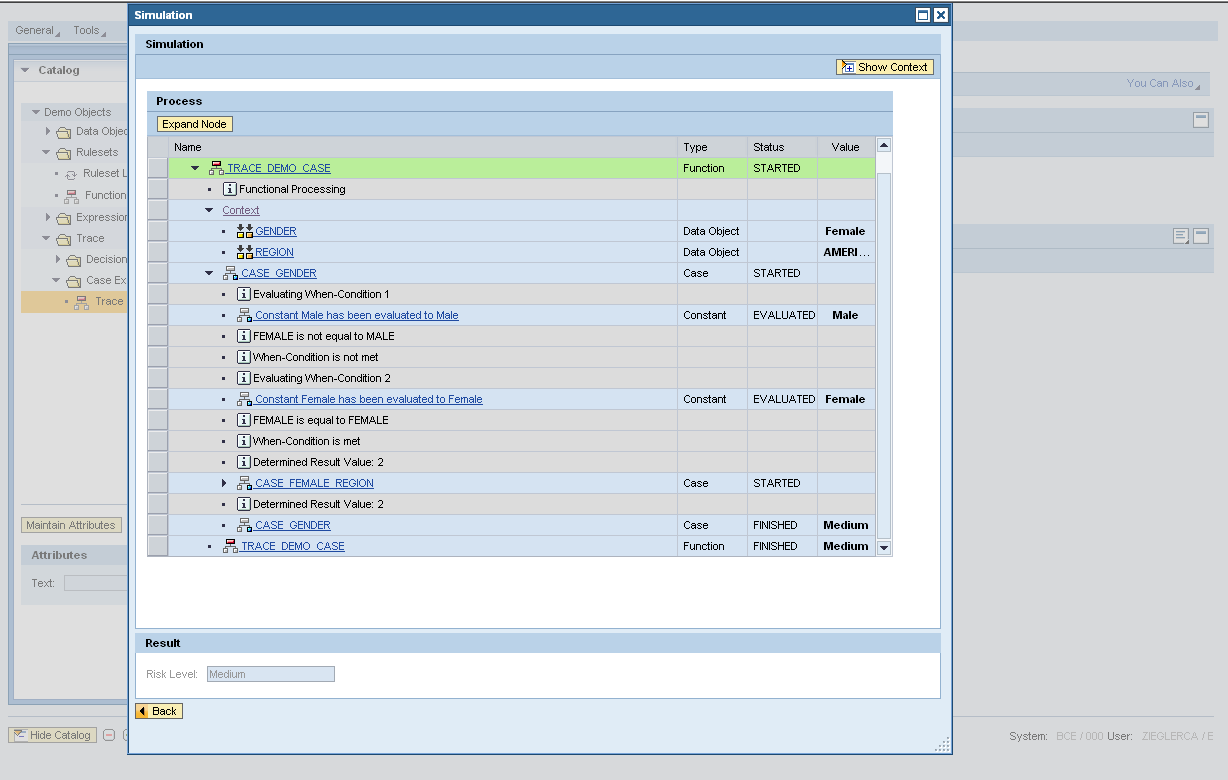Open the General menu
The height and width of the screenshot is (780, 1228).
pyautogui.click(x=37, y=31)
